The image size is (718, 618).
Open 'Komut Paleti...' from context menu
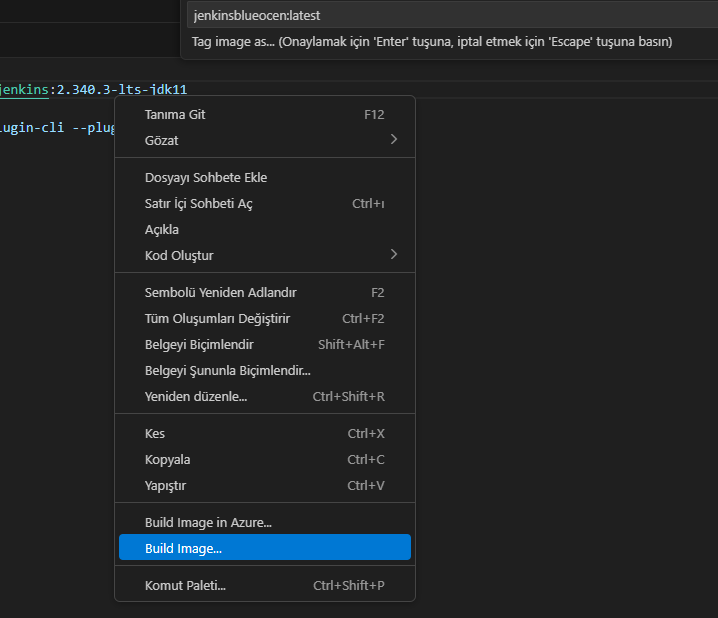pyautogui.click(x=185, y=586)
